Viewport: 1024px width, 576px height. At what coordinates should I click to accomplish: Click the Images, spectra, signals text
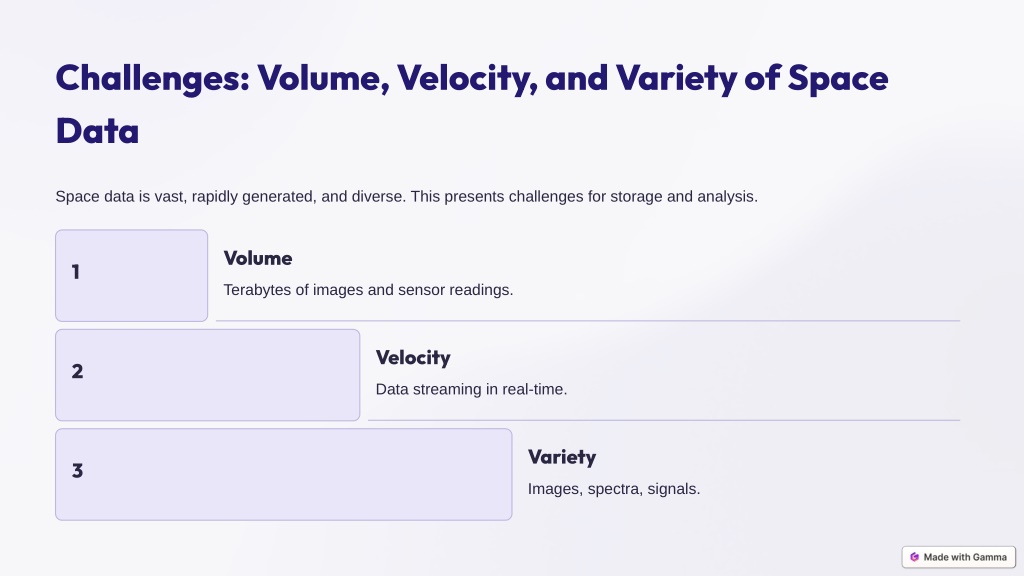click(614, 489)
